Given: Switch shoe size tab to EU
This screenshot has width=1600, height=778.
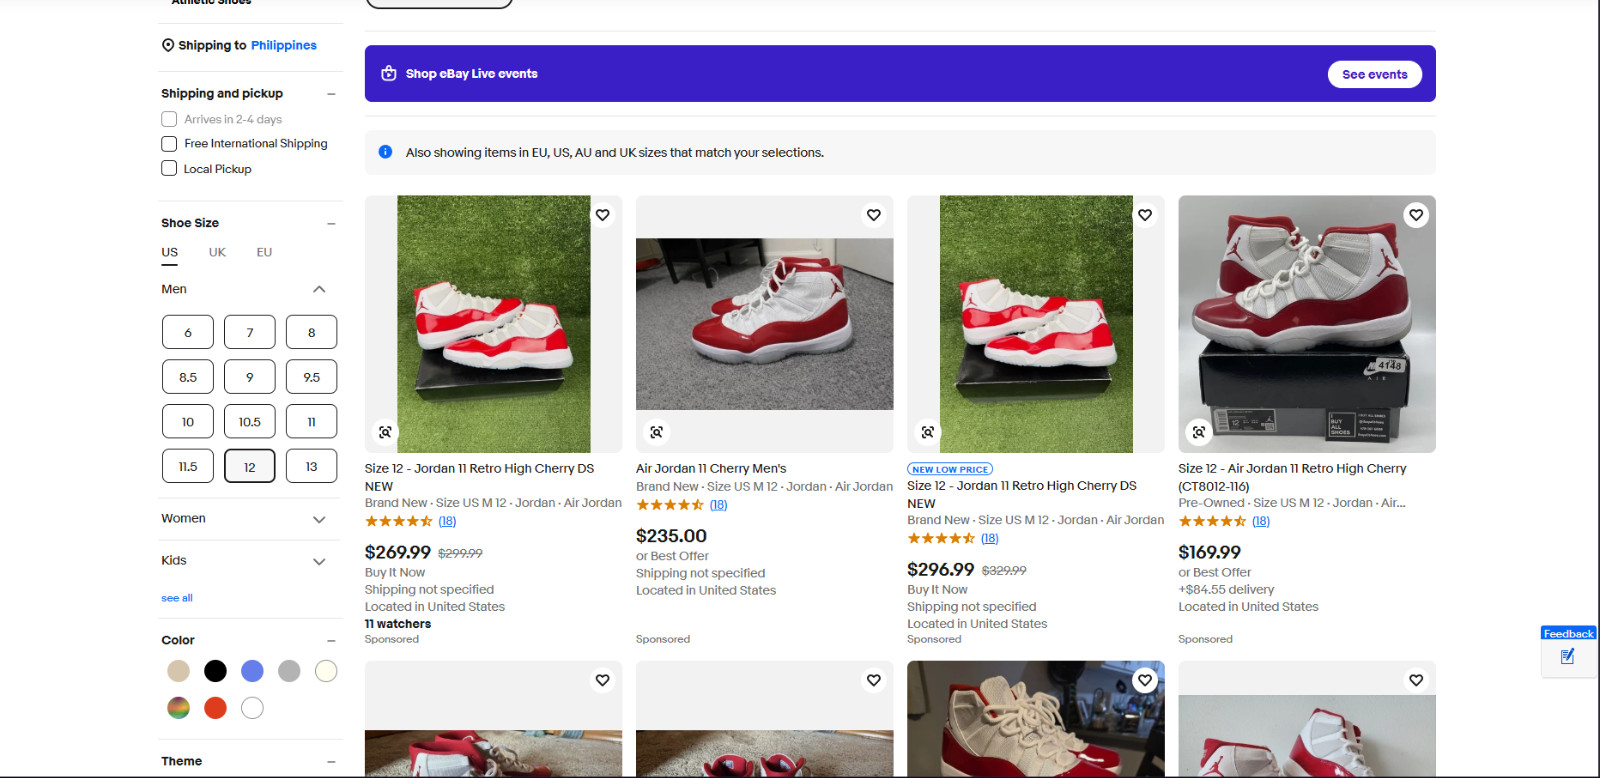Looking at the screenshot, I should tap(264, 252).
